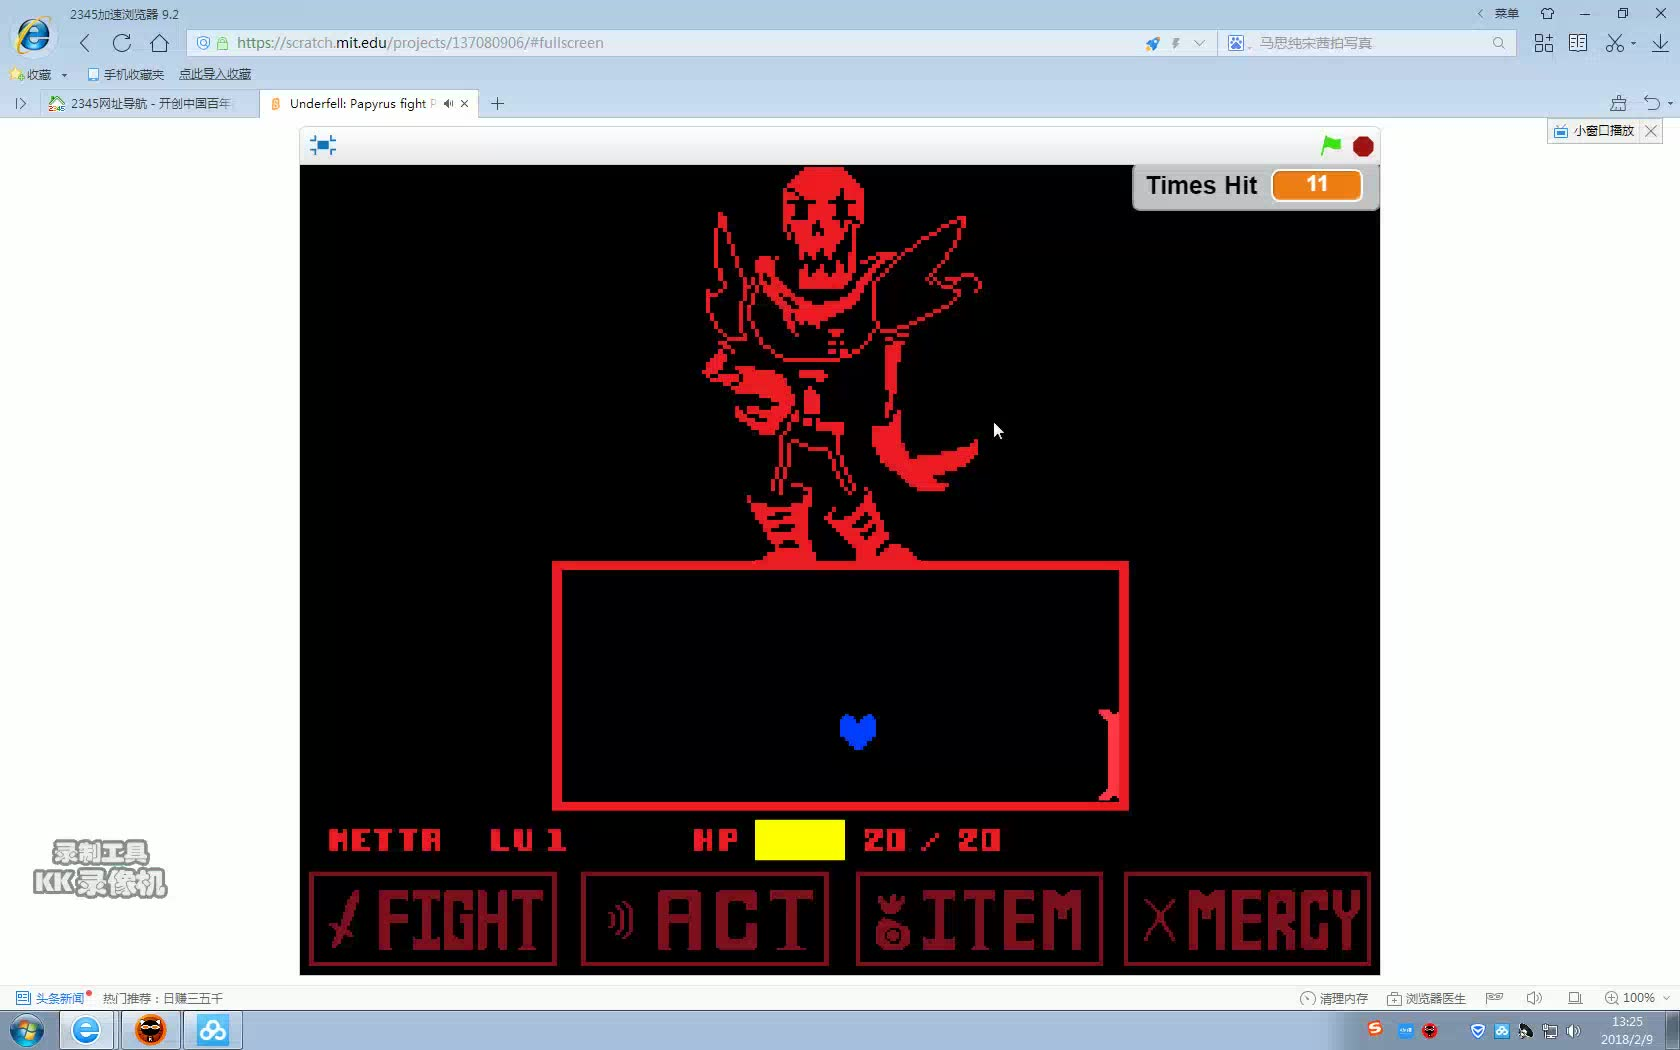Click the blue soul heart
The height and width of the screenshot is (1050, 1680).
click(858, 732)
